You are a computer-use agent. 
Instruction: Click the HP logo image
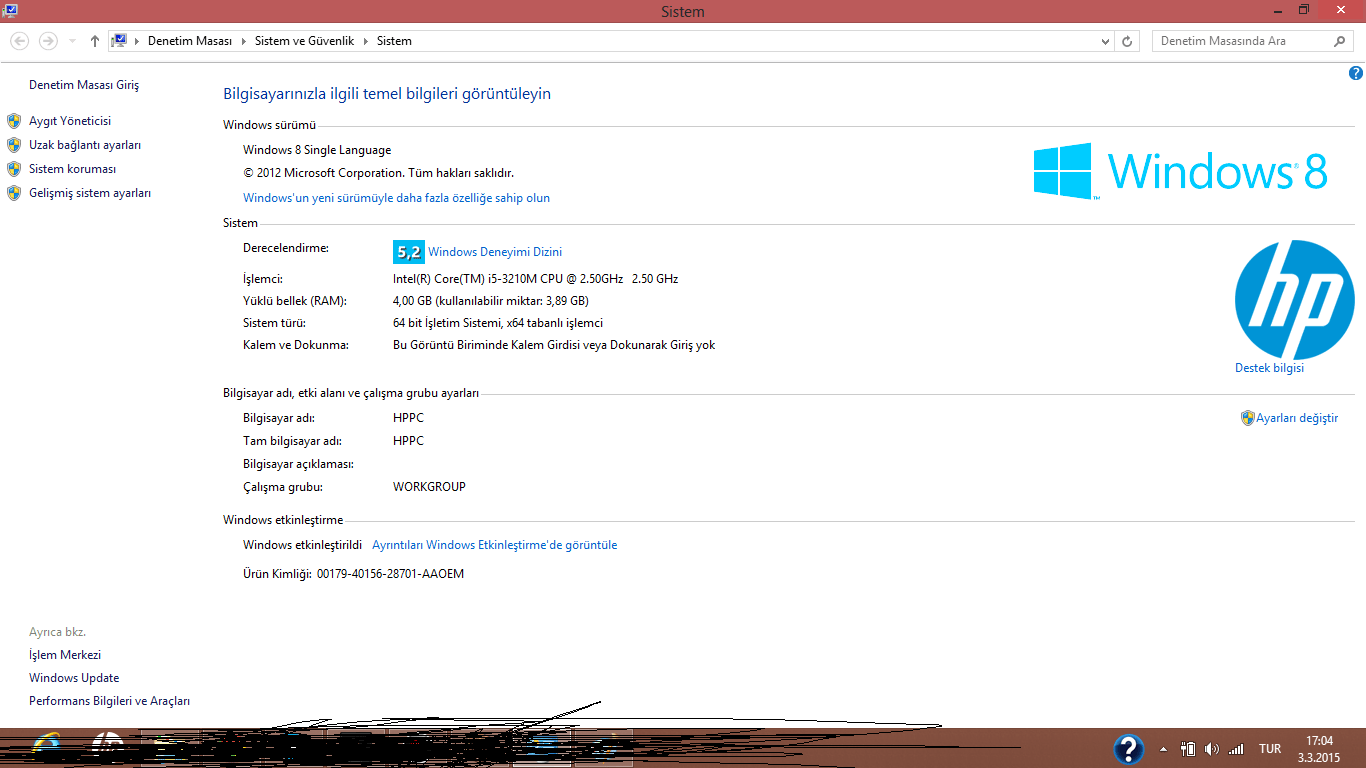[x=1294, y=300]
